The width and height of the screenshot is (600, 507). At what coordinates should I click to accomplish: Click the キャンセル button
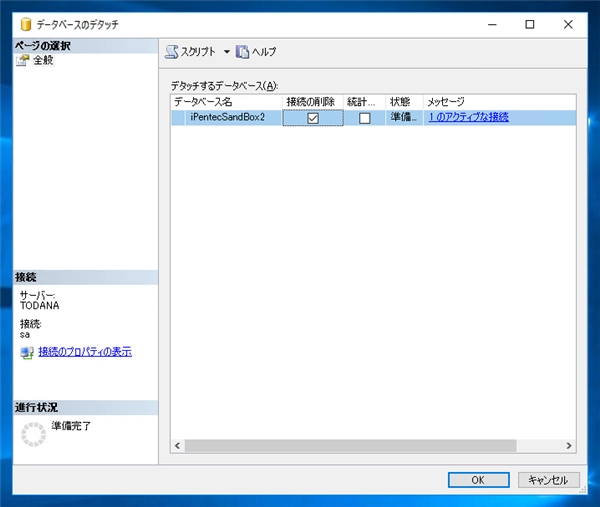[x=549, y=480]
